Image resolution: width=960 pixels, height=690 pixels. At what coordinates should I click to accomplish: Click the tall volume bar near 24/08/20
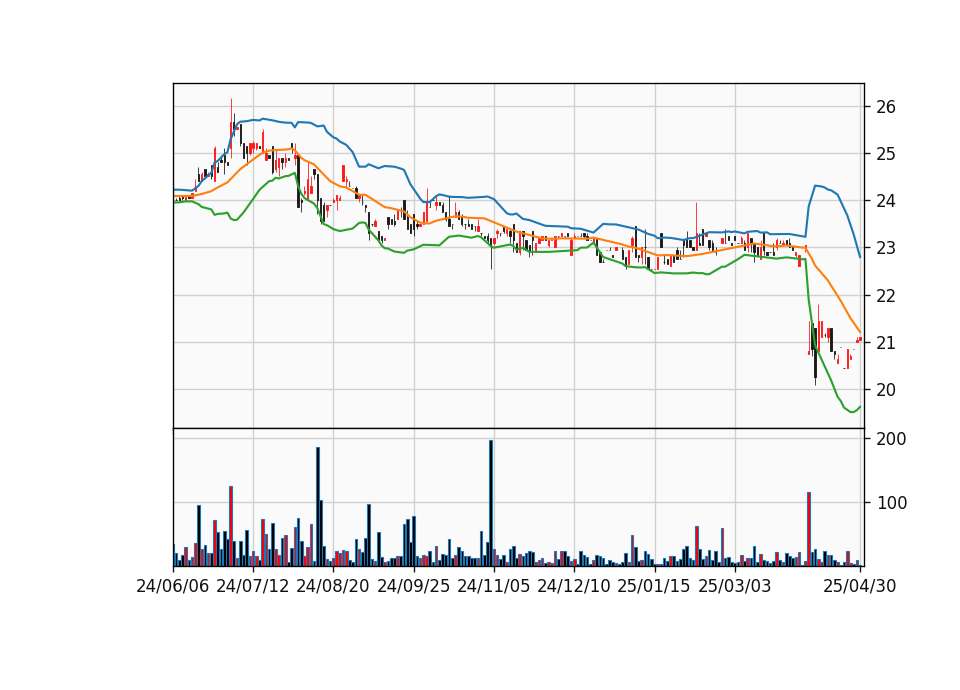[x=318, y=506]
